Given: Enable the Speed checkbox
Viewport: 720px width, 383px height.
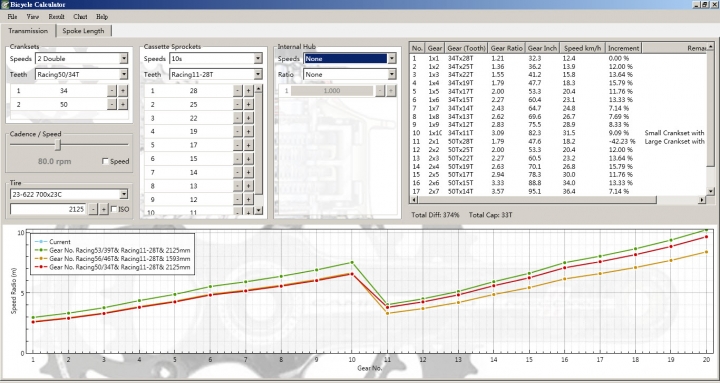Looking at the screenshot, I should pyautogui.click(x=105, y=161).
